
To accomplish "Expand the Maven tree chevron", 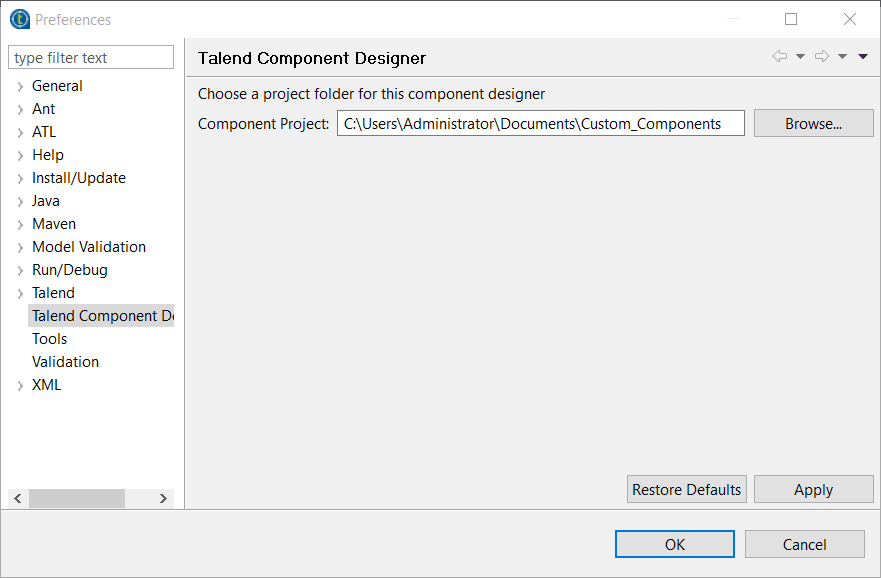I will pos(20,225).
